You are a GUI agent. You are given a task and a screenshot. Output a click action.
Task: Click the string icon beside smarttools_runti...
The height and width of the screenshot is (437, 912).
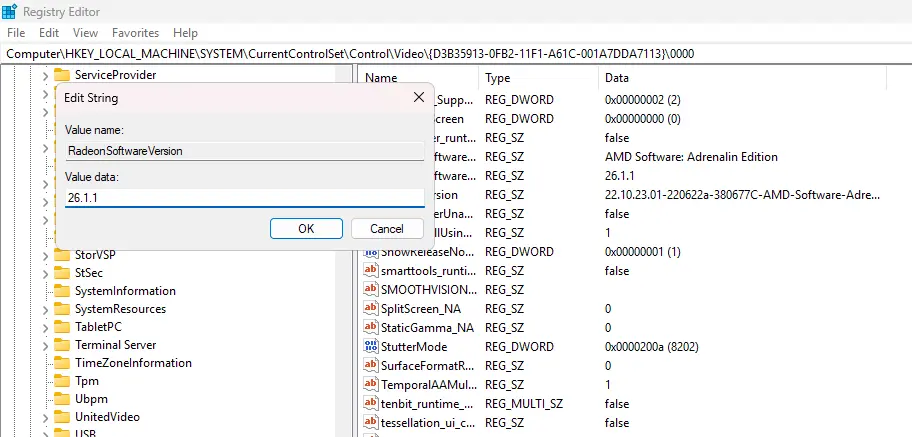coord(370,271)
